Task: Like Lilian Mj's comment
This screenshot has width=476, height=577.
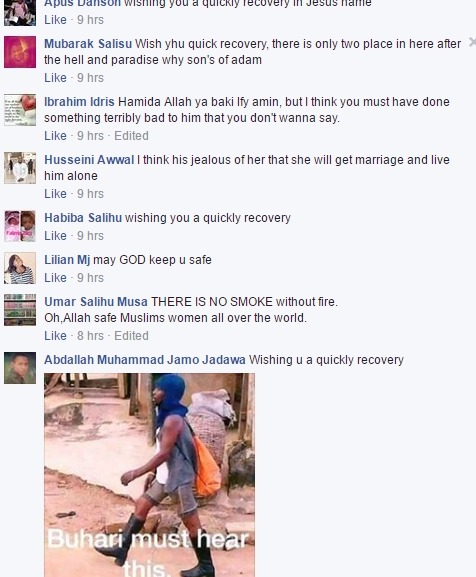Action: coord(55,277)
